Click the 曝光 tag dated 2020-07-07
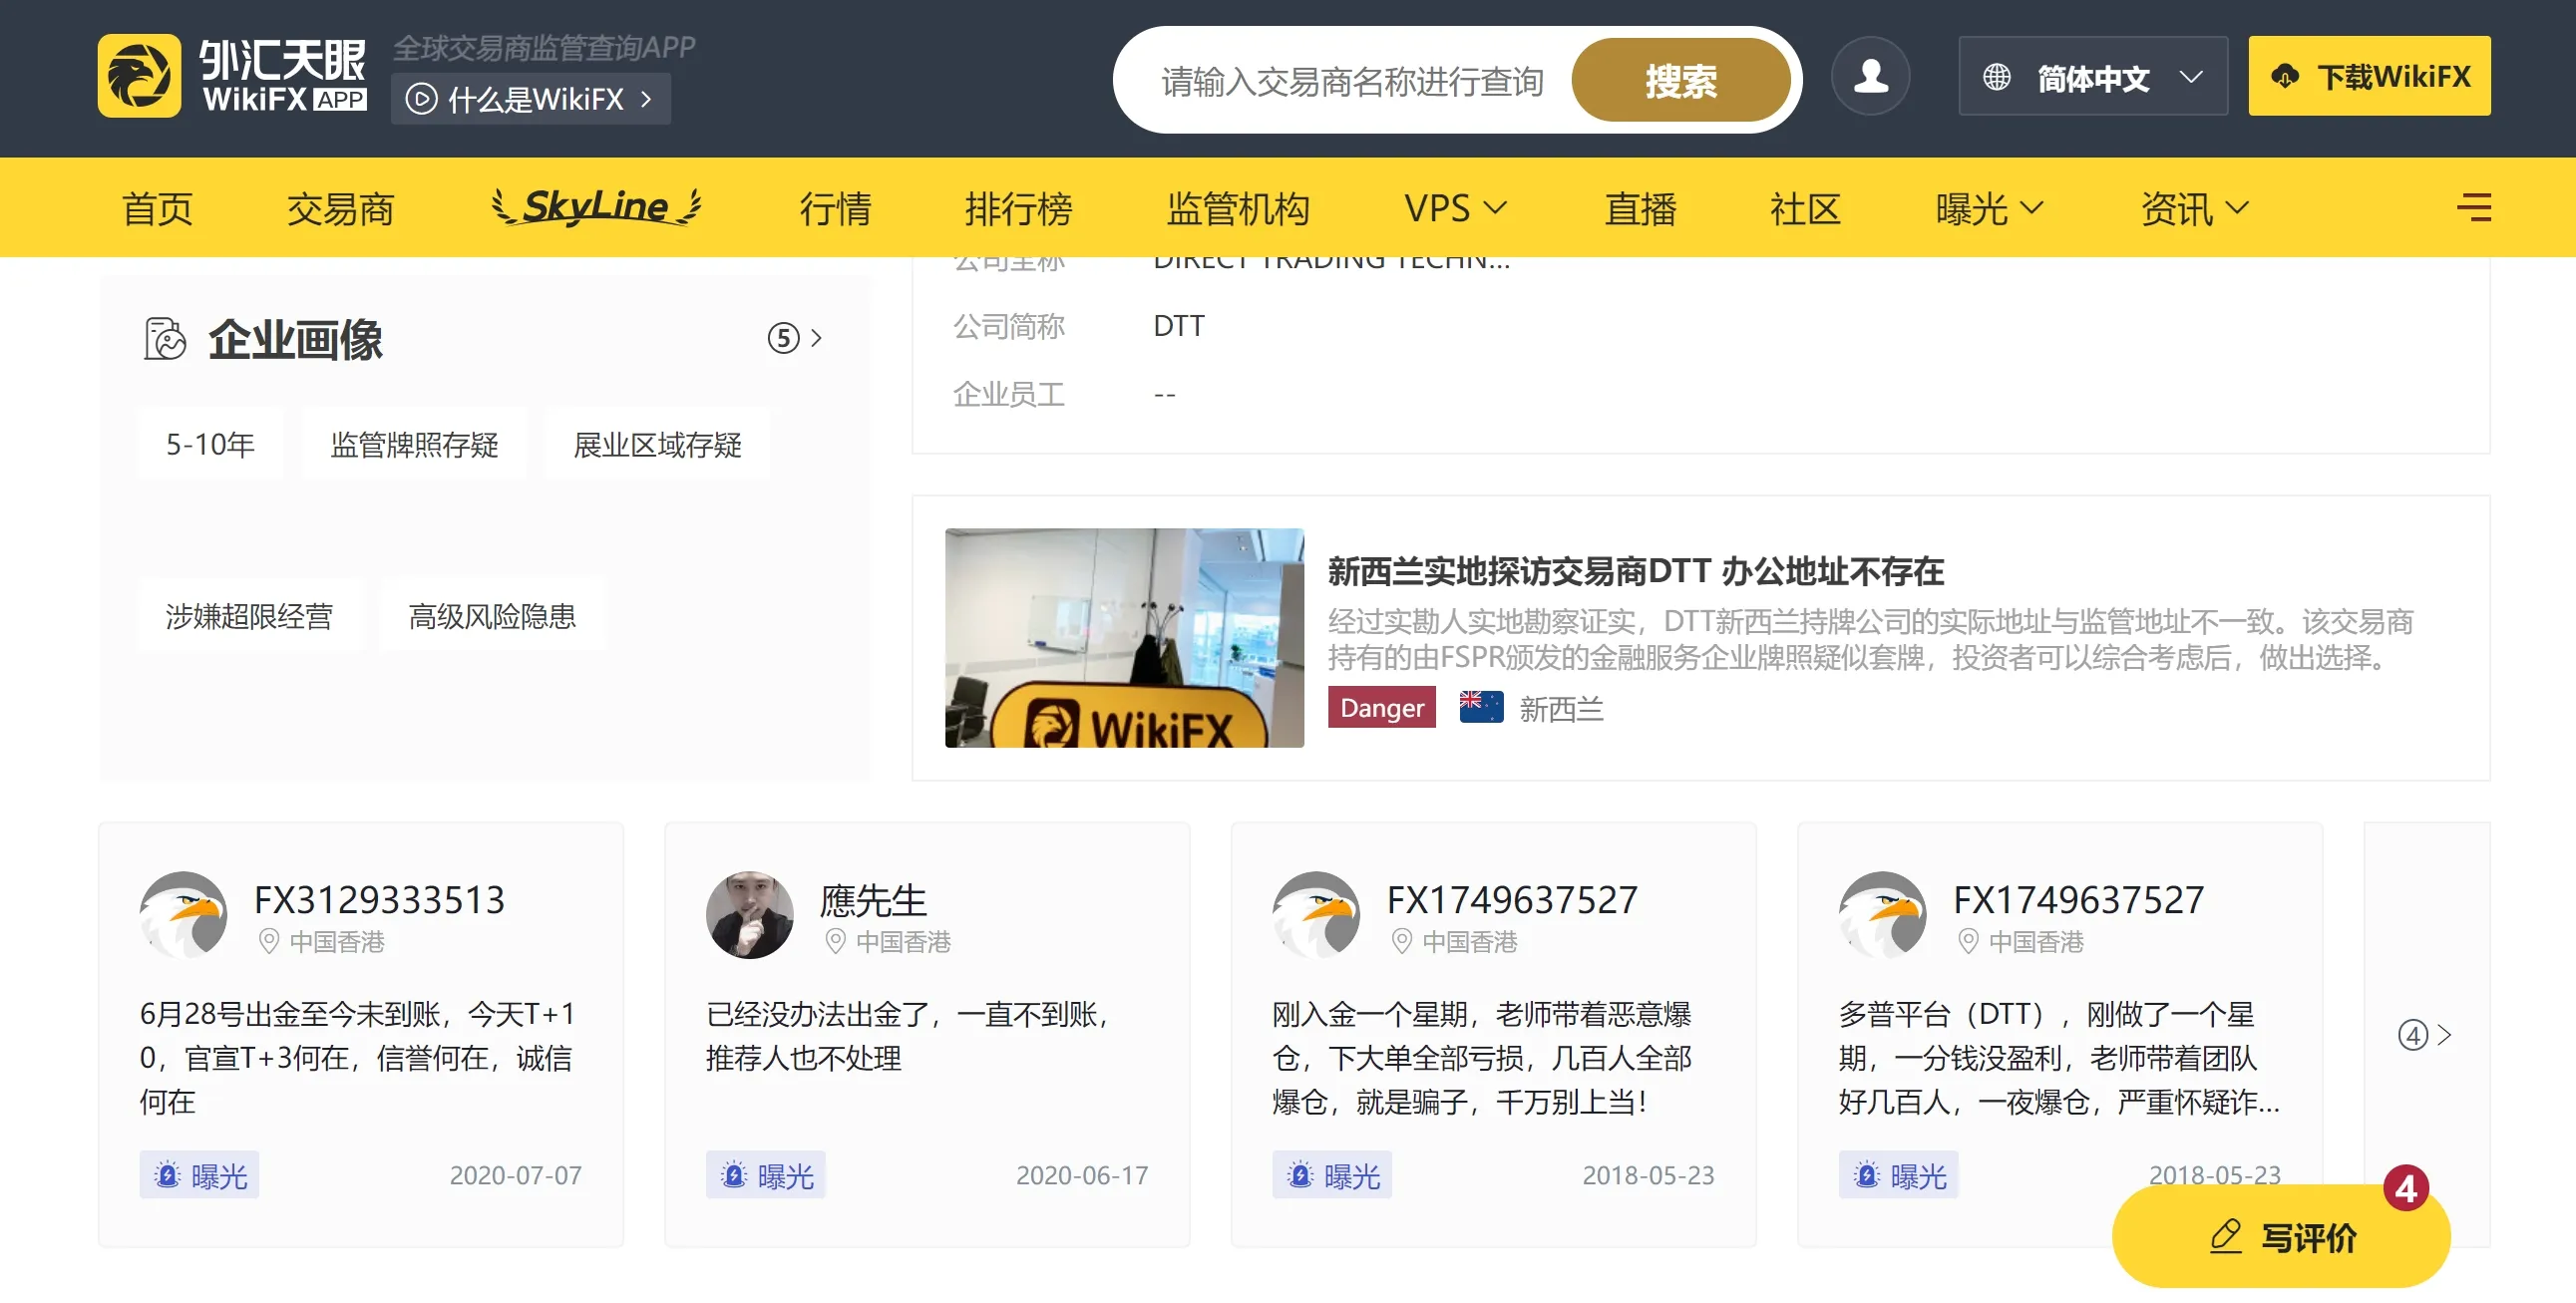Image resolution: width=2576 pixels, height=1303 pixels. [x=199, y=1175]
